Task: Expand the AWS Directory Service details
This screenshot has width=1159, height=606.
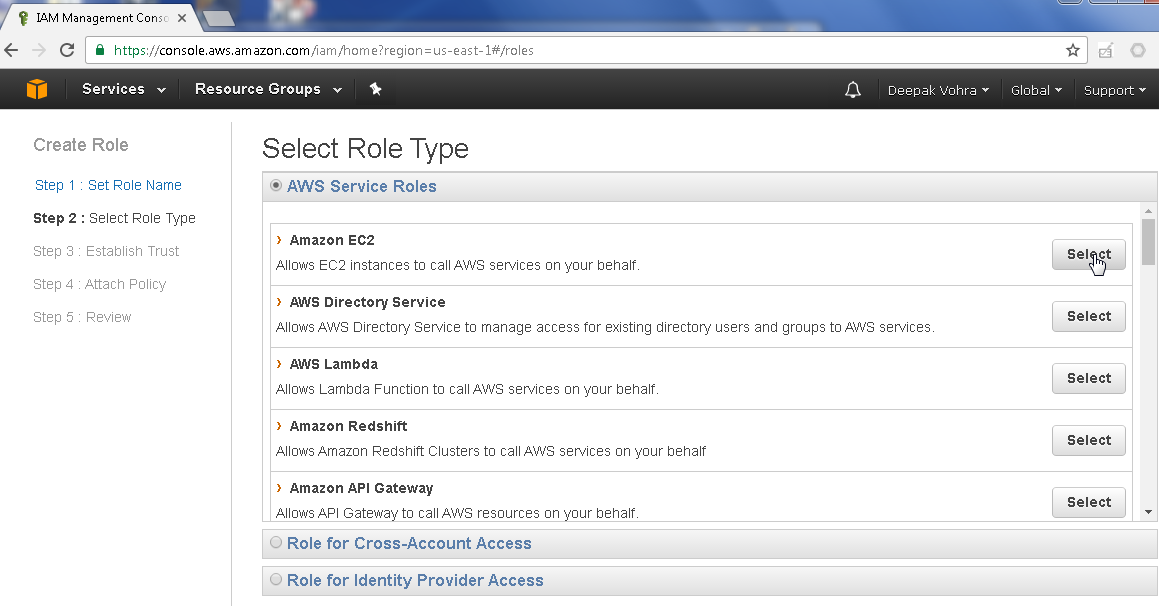Action: click(x=279, y=302)
